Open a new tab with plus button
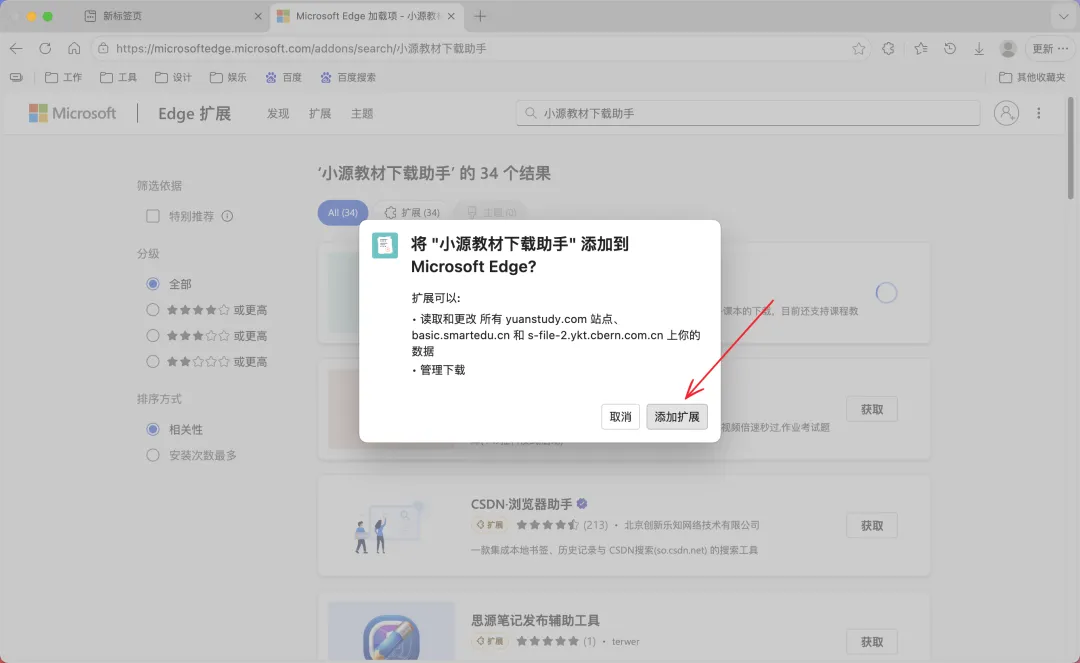The image size is (1080, 663). pos(480,16)
